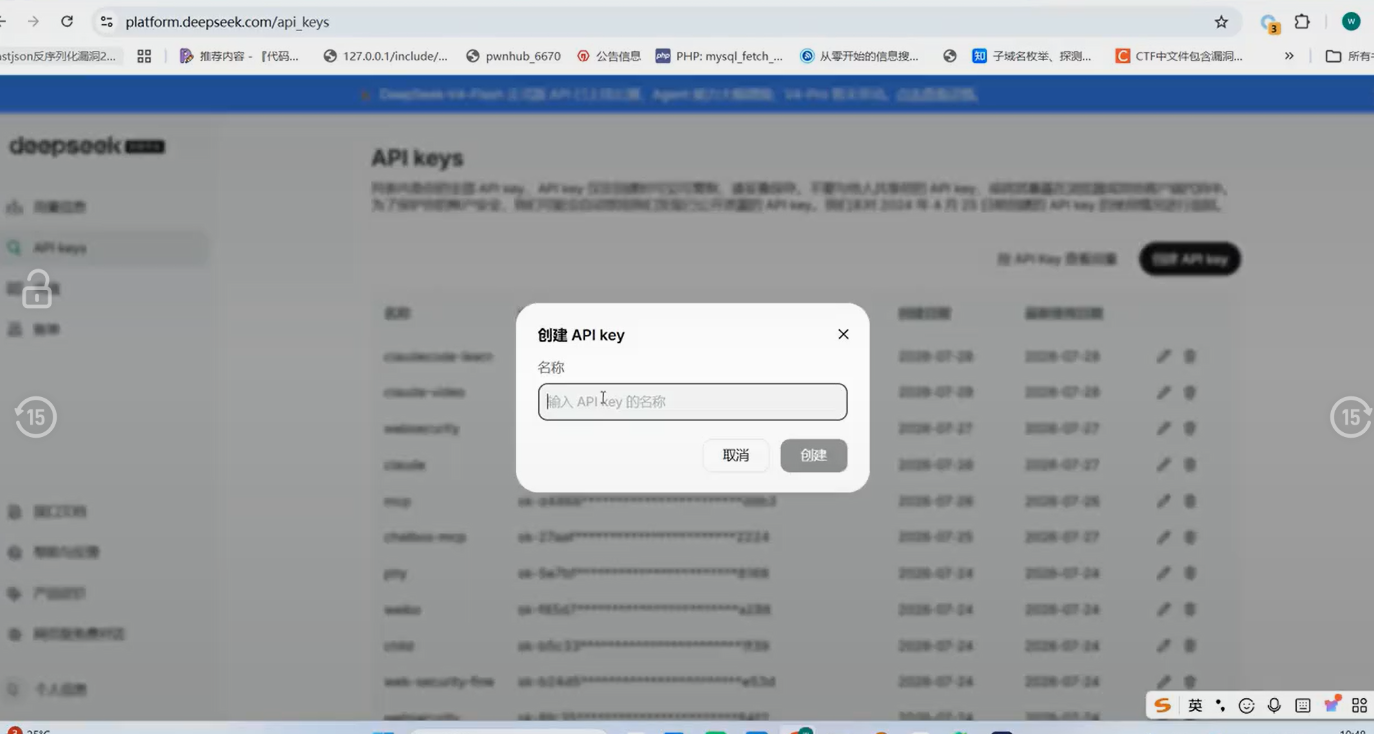Edit the child API key row

click(x=1163, y=645)
